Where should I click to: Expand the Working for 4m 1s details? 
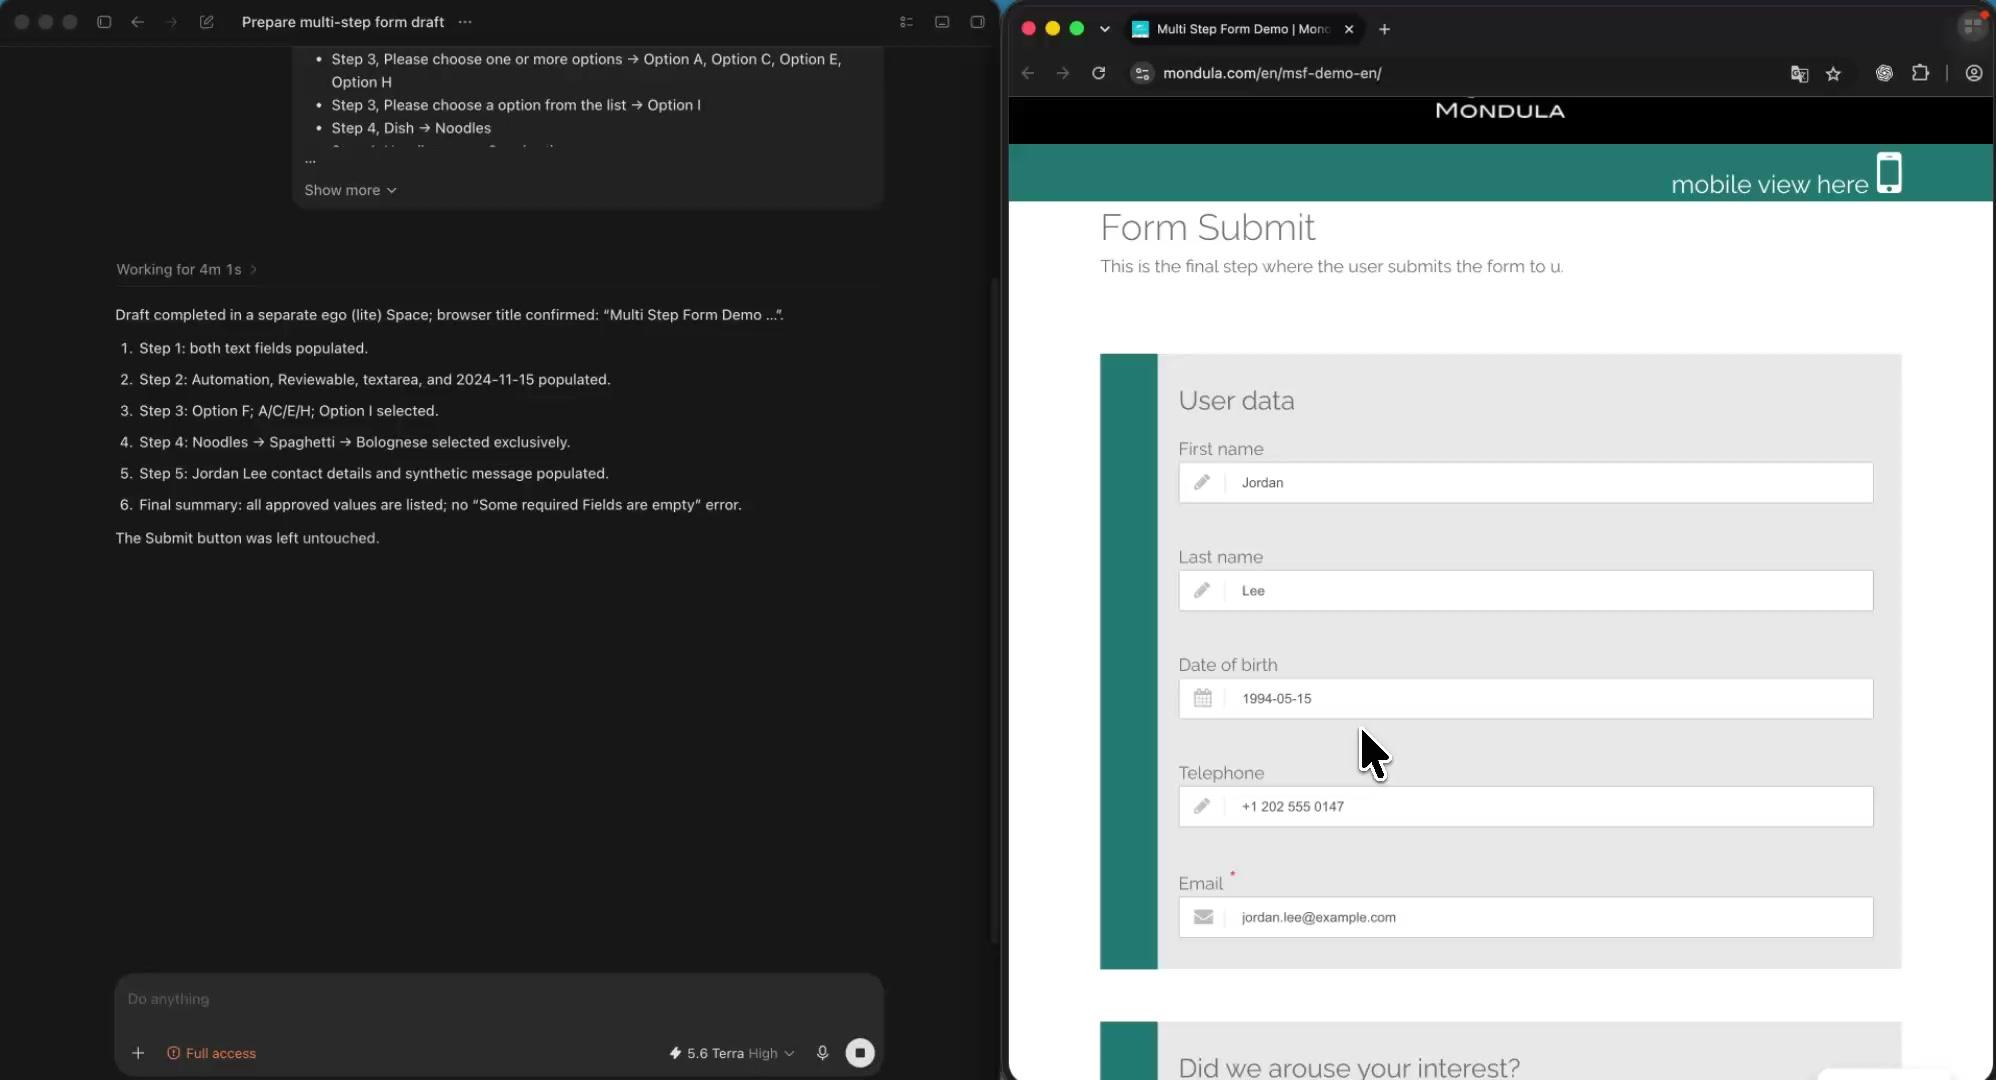coord(186,269)
